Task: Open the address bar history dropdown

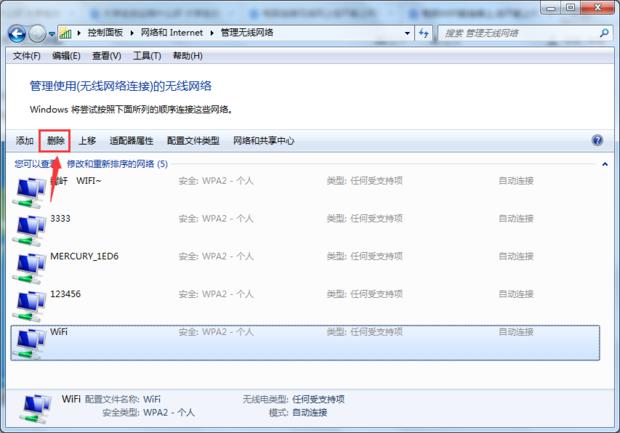Action: click(x=407, y=33)
